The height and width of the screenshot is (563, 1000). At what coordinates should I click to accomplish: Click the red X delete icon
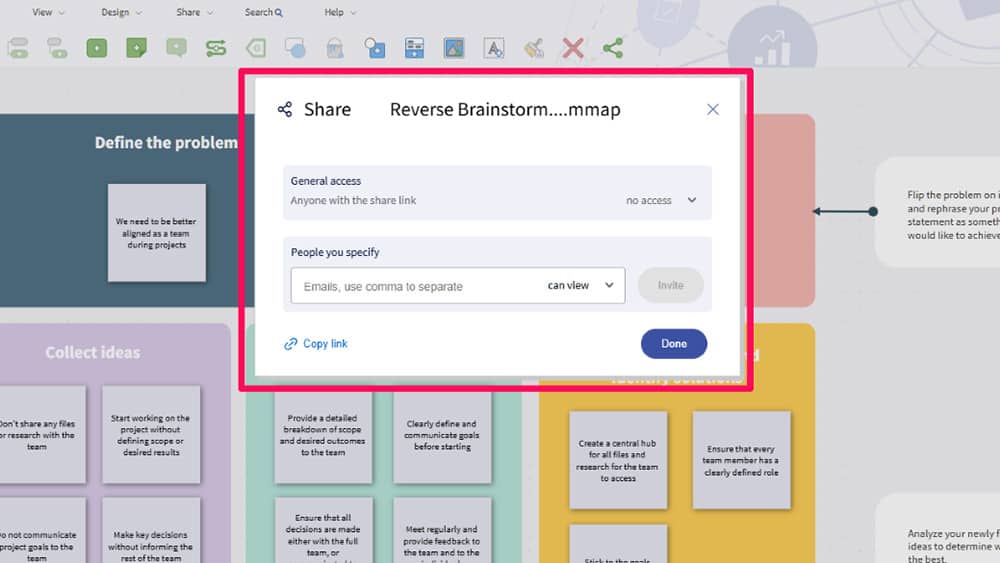coord(573,48)
